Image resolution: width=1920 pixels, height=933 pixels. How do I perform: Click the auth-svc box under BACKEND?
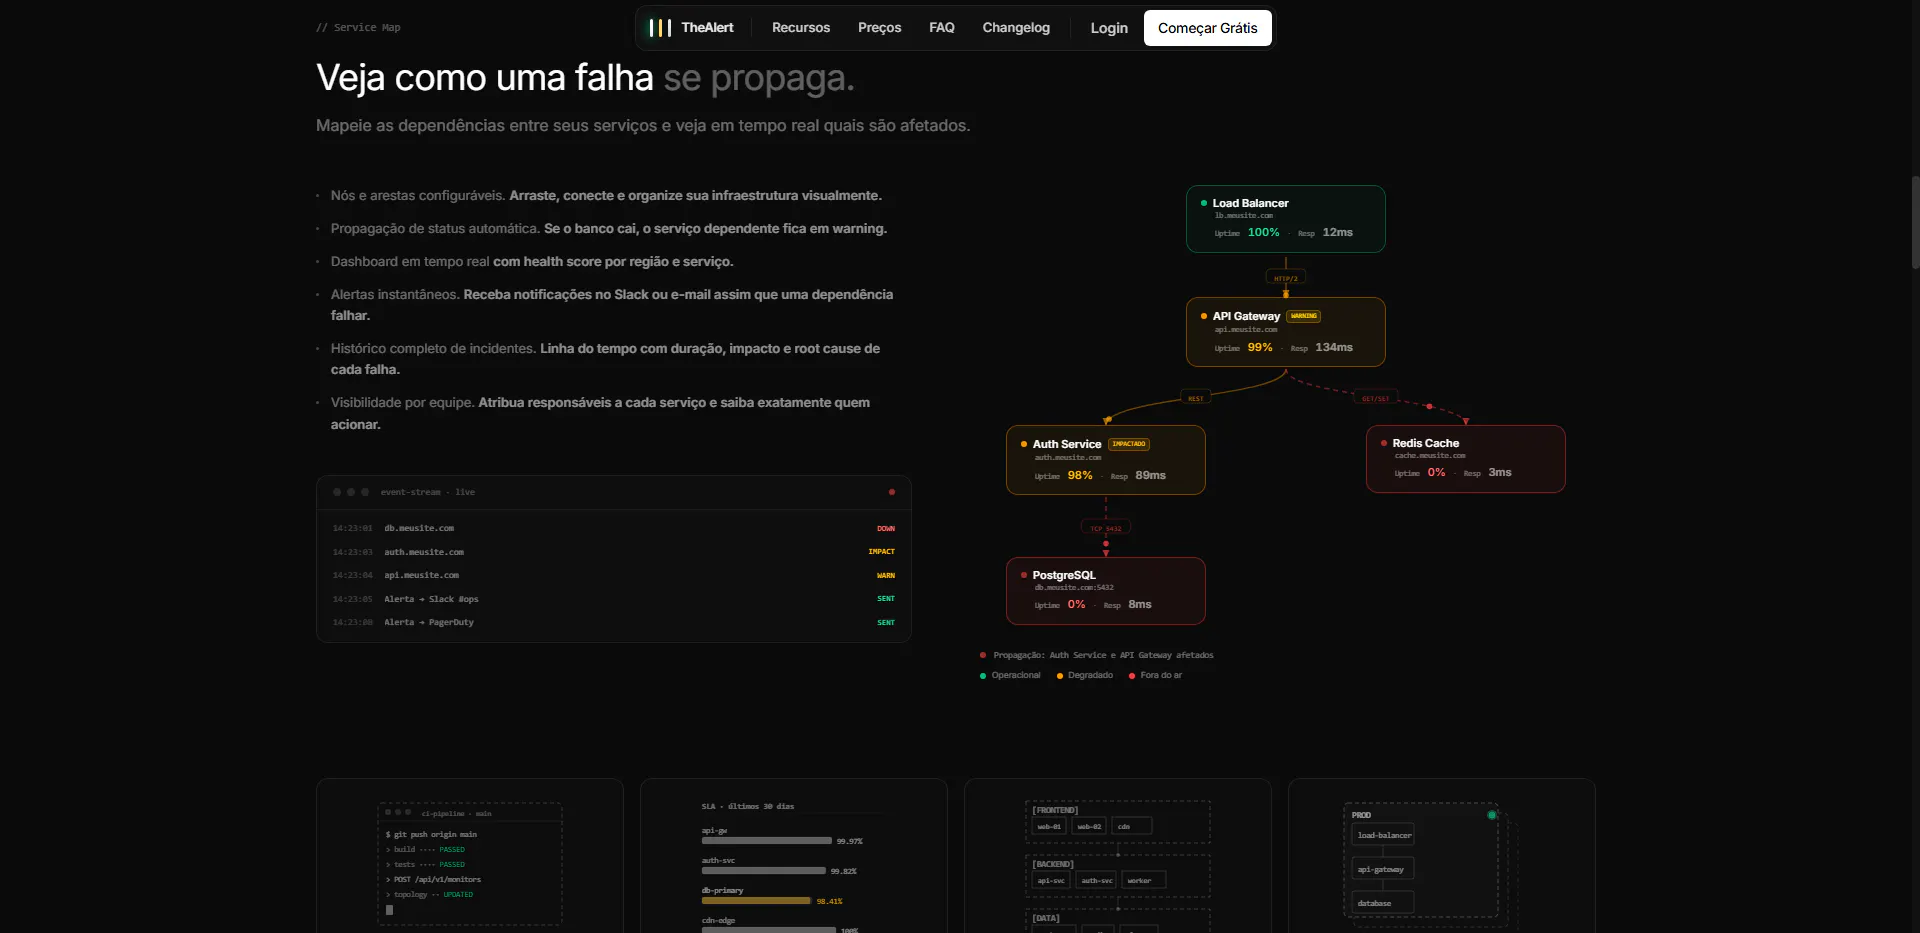click(1097, 880)
